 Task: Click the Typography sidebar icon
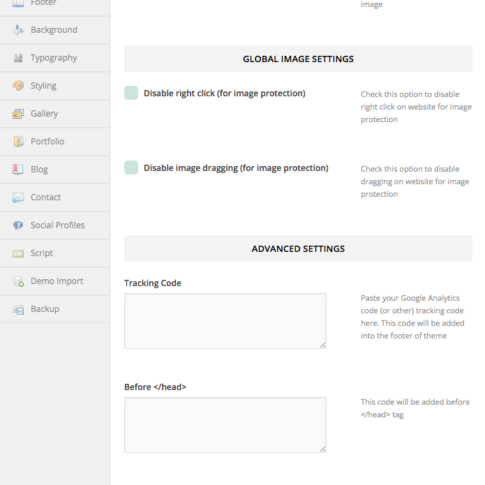(x=18, y=58)
